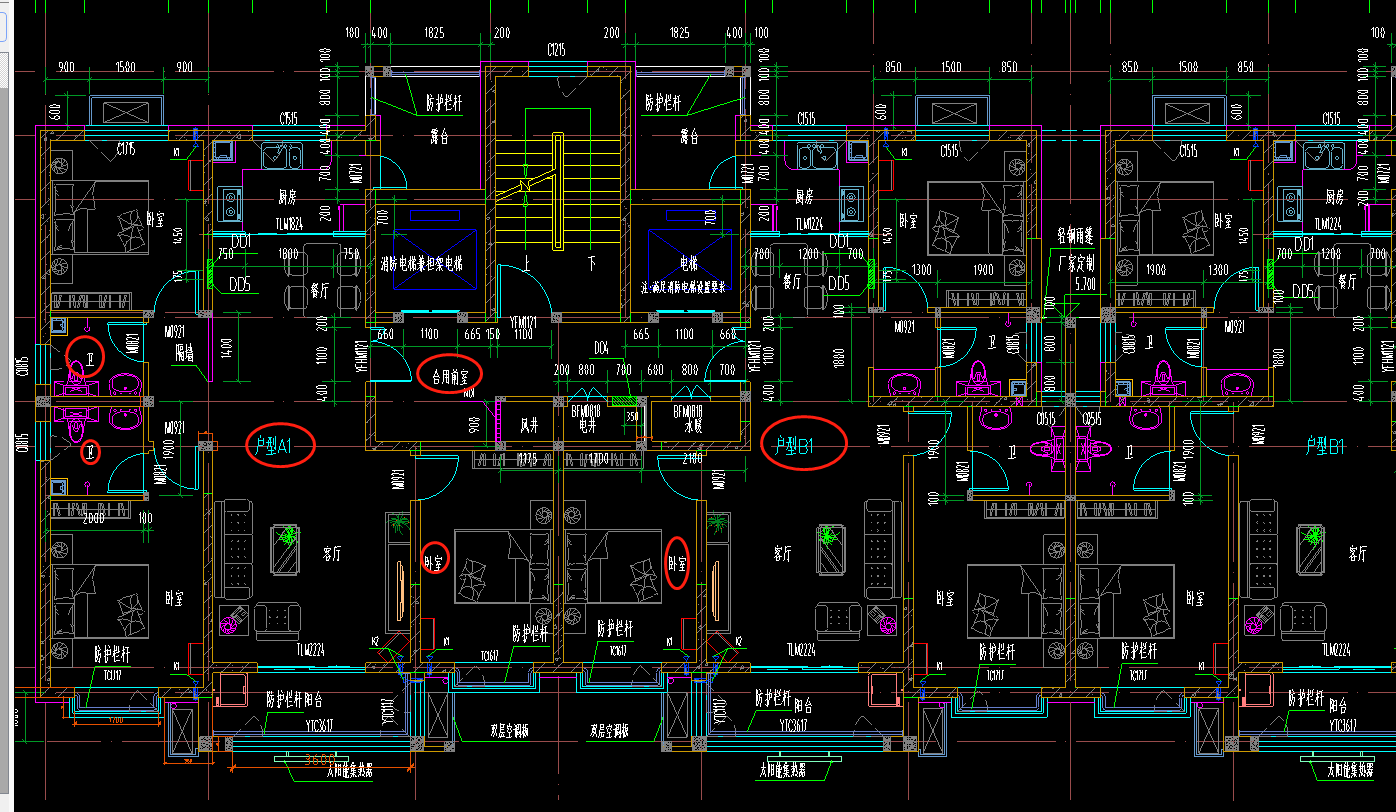Click the kitchen sink block above TLM1824
Viewport: 1396px width, 812px height.
click(x=284, y=155)
